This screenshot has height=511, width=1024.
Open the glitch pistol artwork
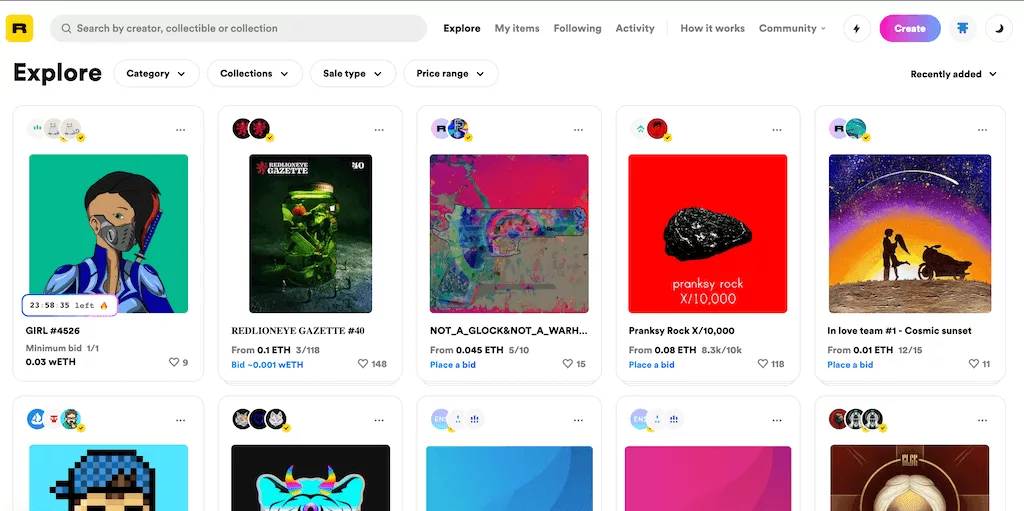(509, 233)
